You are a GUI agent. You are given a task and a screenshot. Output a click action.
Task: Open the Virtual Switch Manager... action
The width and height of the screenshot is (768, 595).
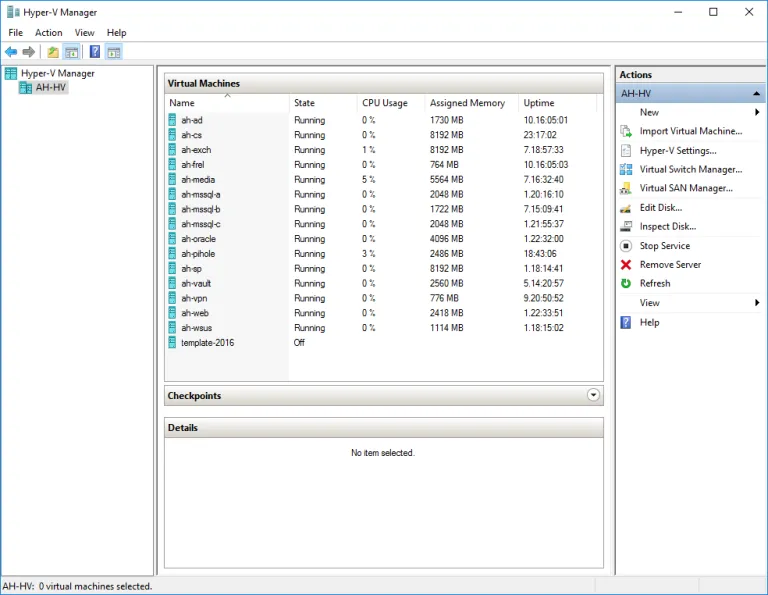click(x=691, y=169)
